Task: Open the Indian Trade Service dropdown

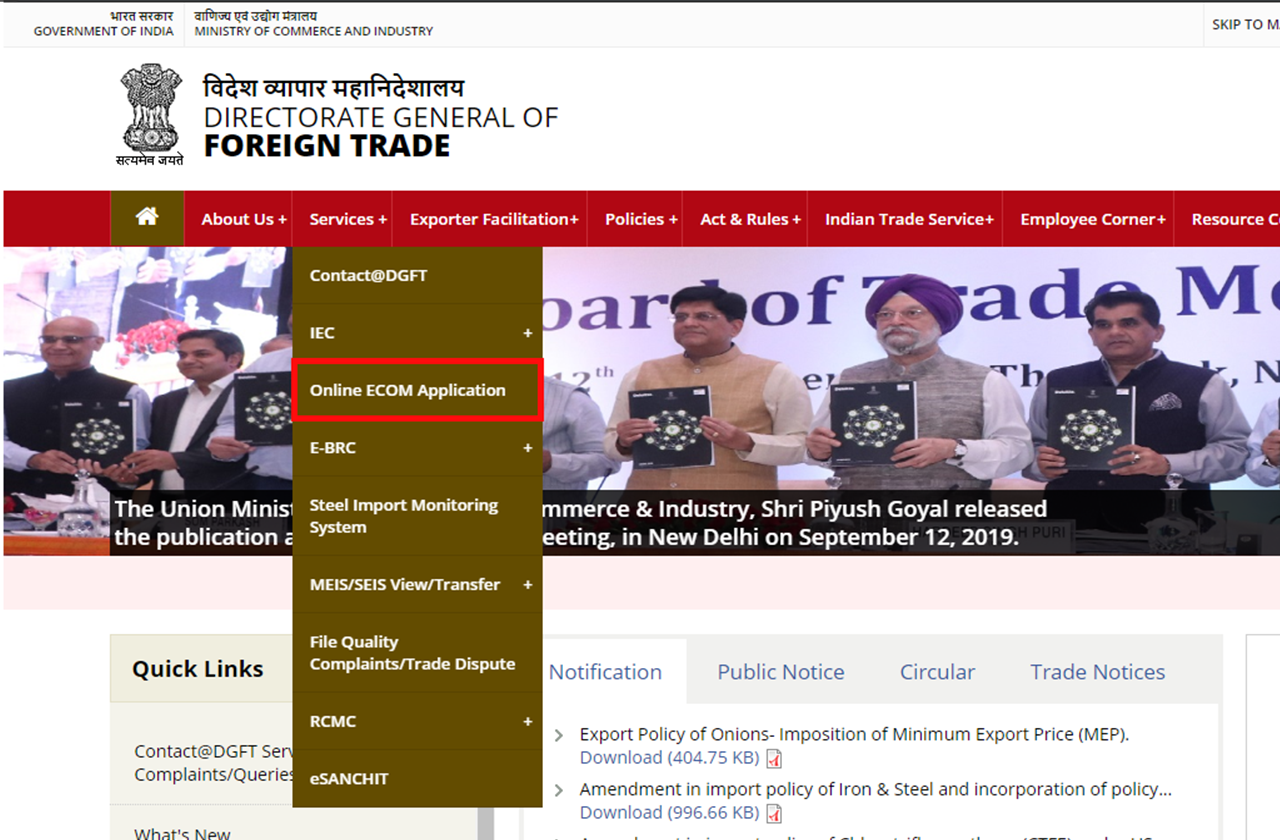Action: [x=909, y=219]
